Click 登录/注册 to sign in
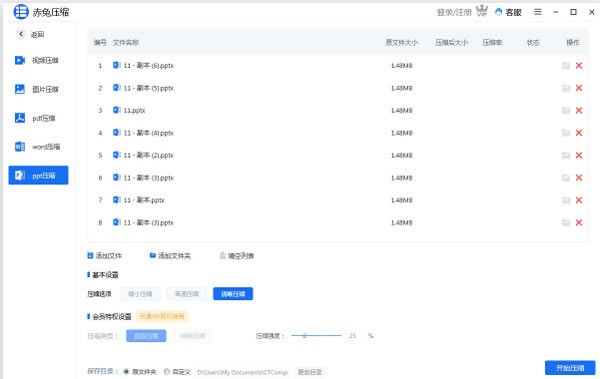The height and width of the screenshot is (379, 600). pos(454,13)
